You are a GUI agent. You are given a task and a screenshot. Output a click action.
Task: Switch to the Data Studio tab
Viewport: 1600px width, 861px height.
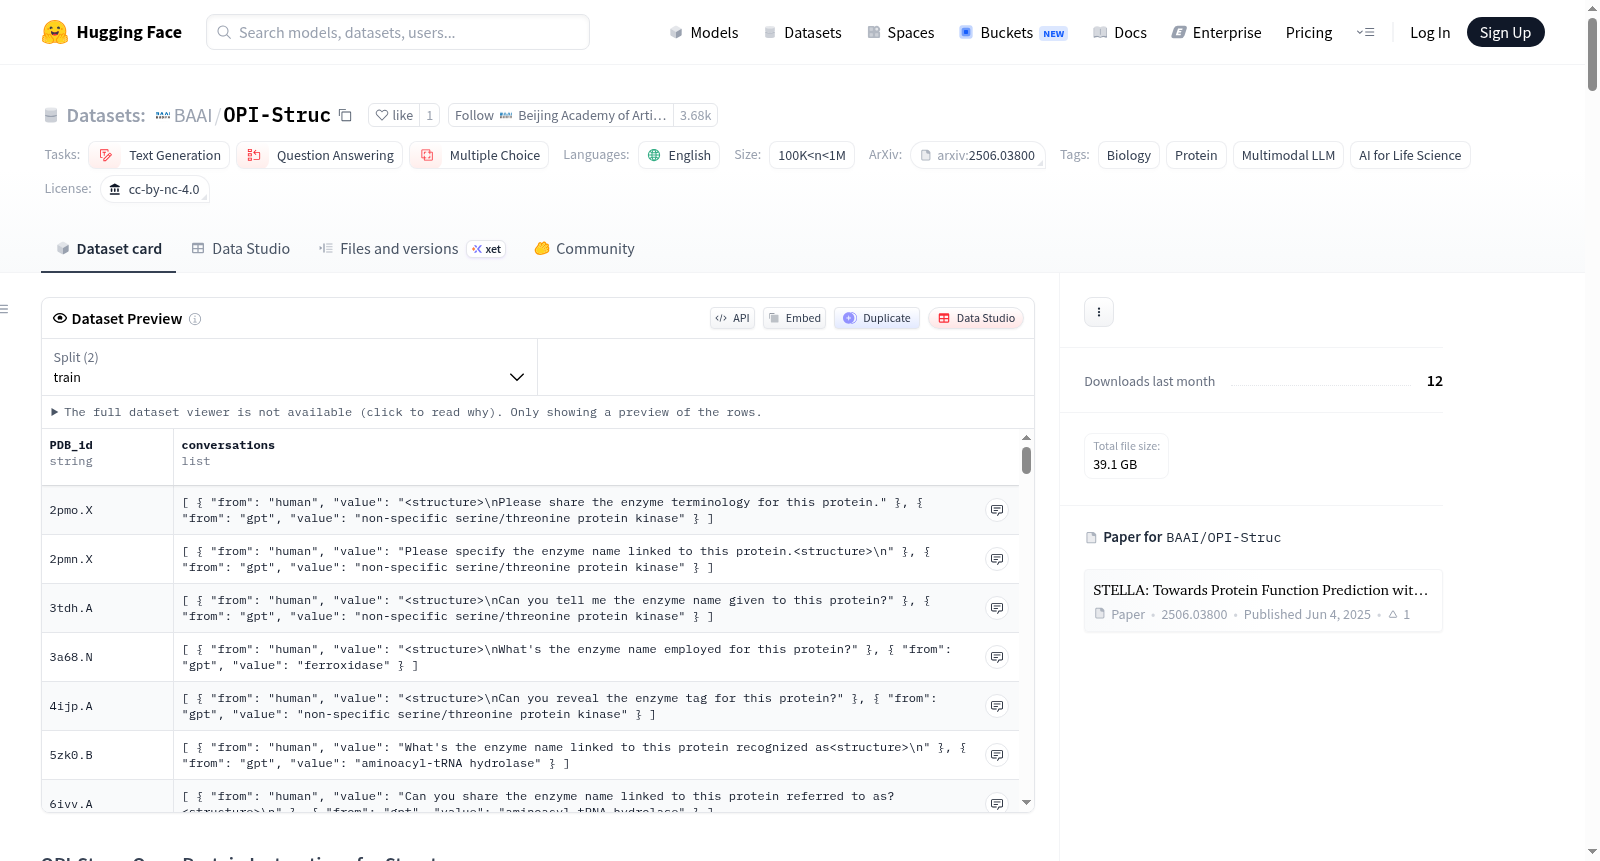[241, 249]
